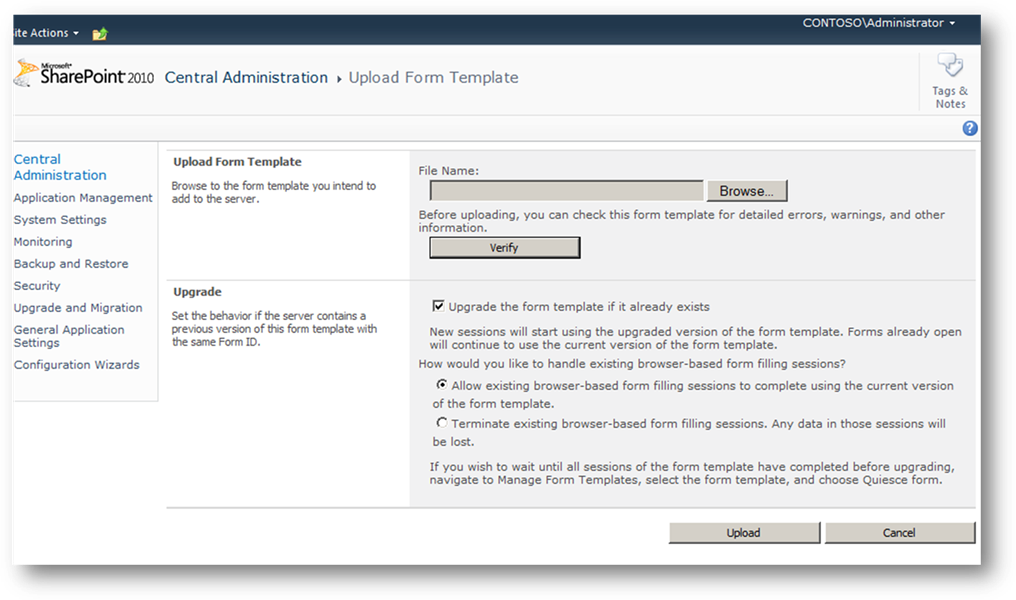Open Backup and Restore link
Viewport: 1016px width, 600px height.
71,264
